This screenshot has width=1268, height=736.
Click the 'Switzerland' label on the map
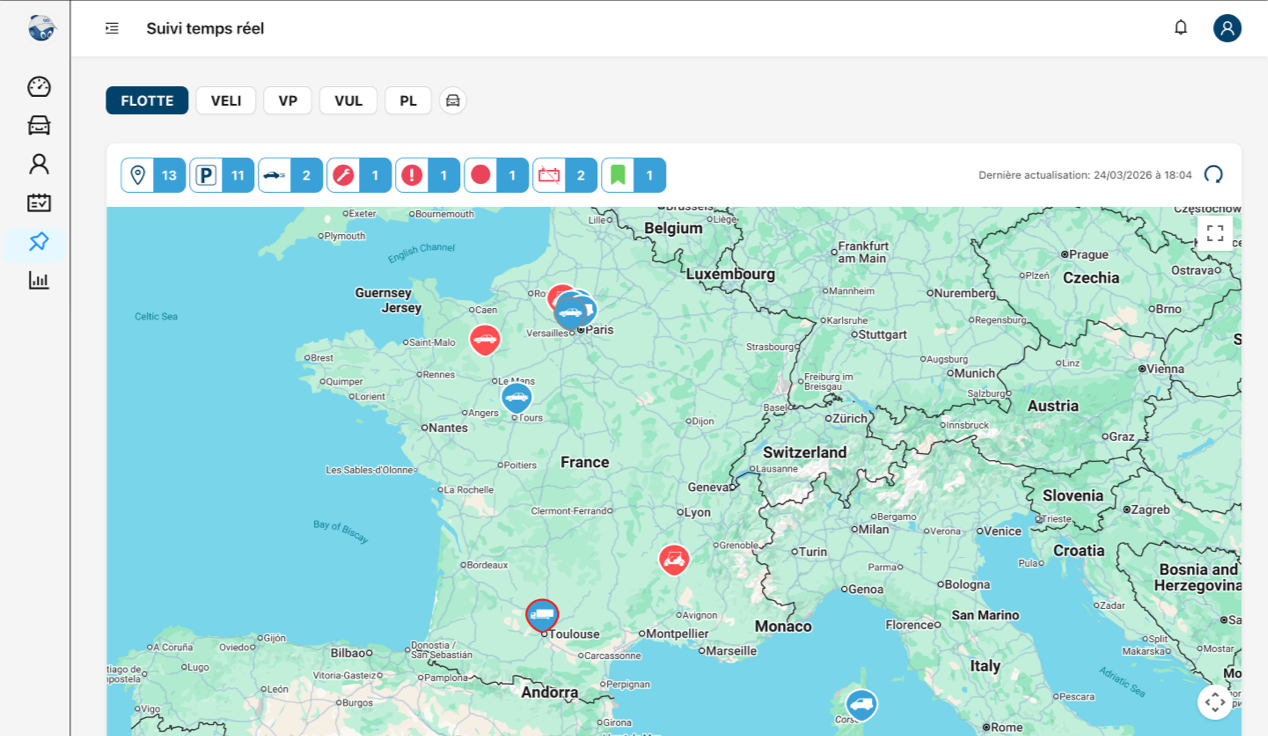pyautogui.click(x=805, y=452)
